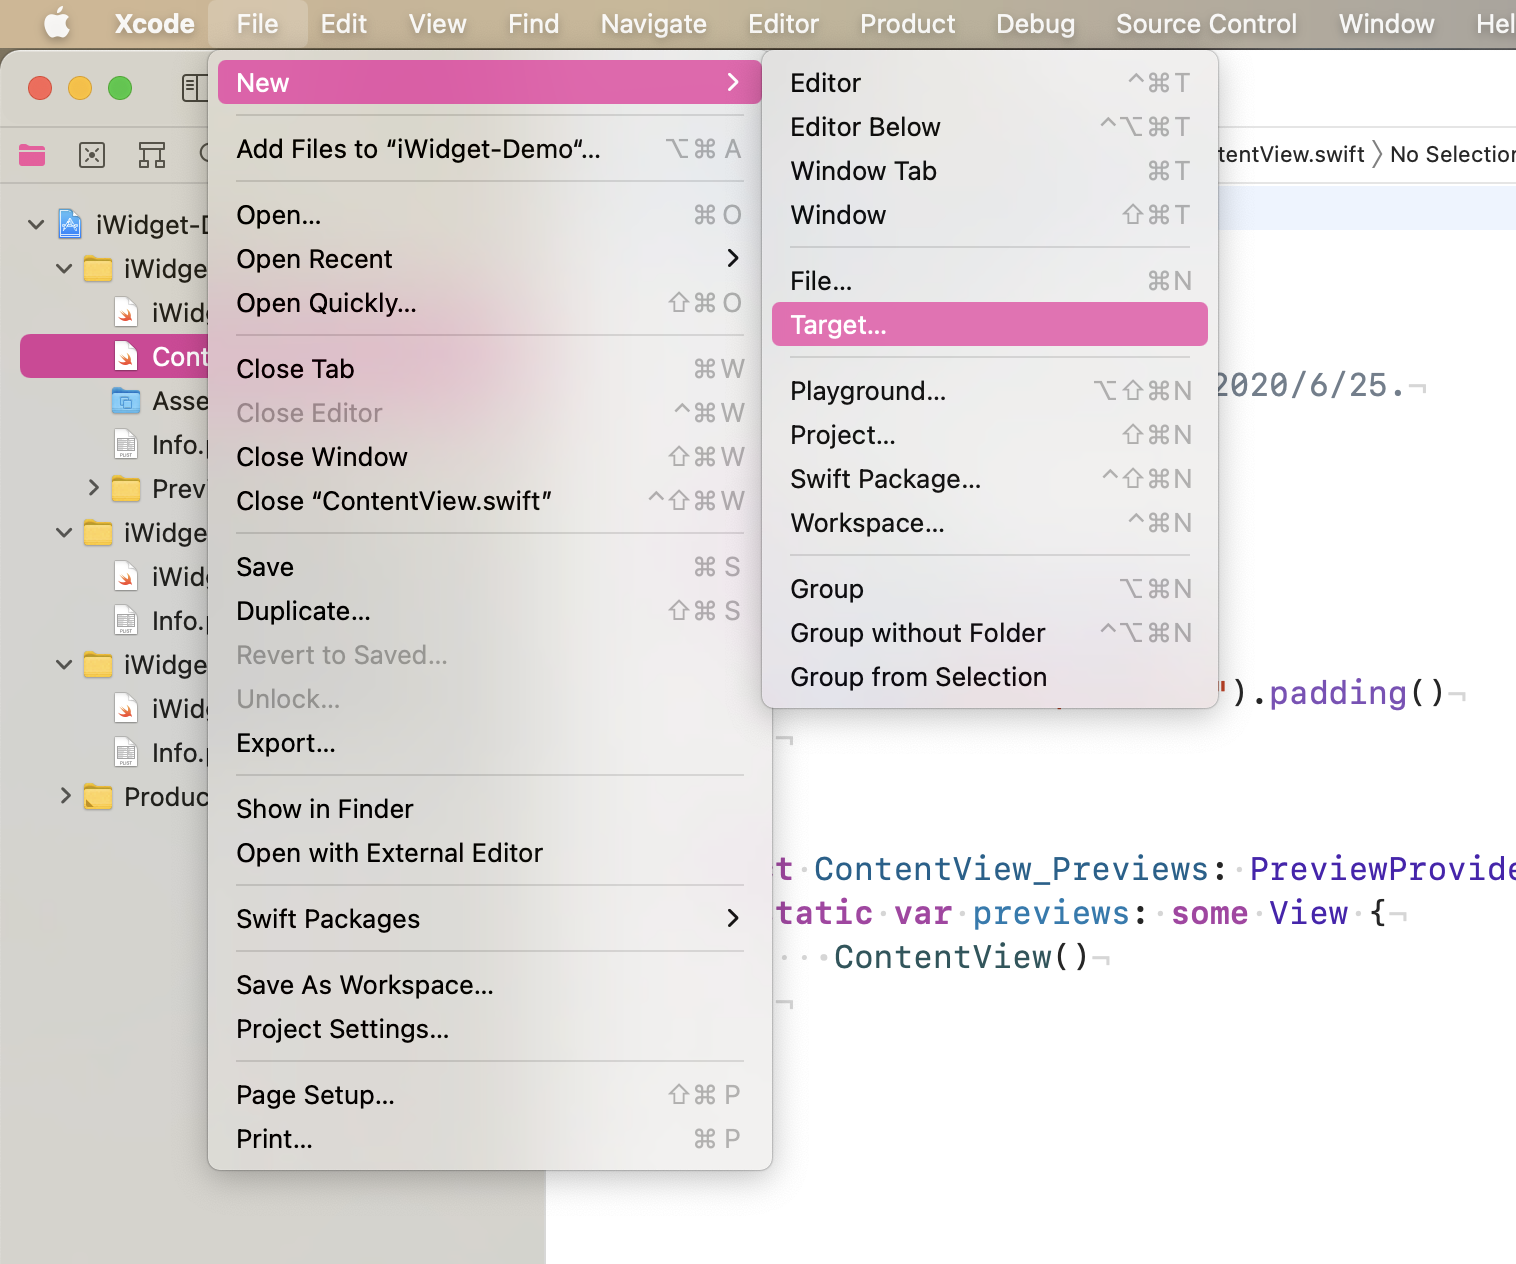Screen dimensions: 1516x1264
Task: Select the Project navigator folder icon
Action: 32,154
